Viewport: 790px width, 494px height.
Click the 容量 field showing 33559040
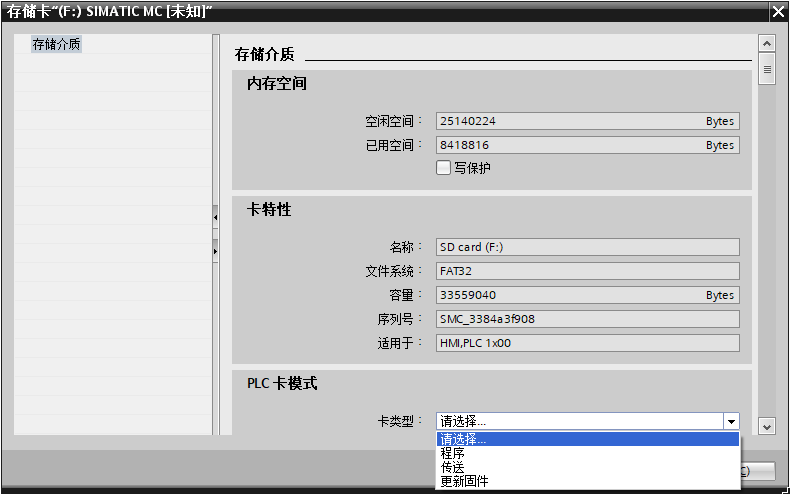click(x=587, y=295)
